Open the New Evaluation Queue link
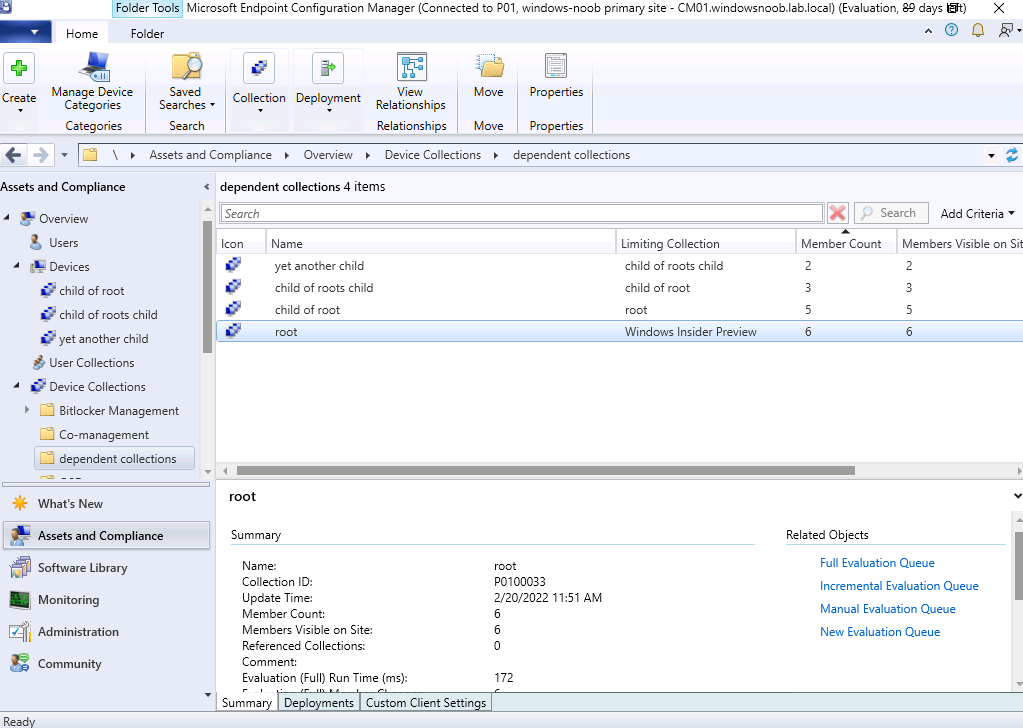Screen dimensions: 1023x728 pyautogui.click(x=879, y=631)
